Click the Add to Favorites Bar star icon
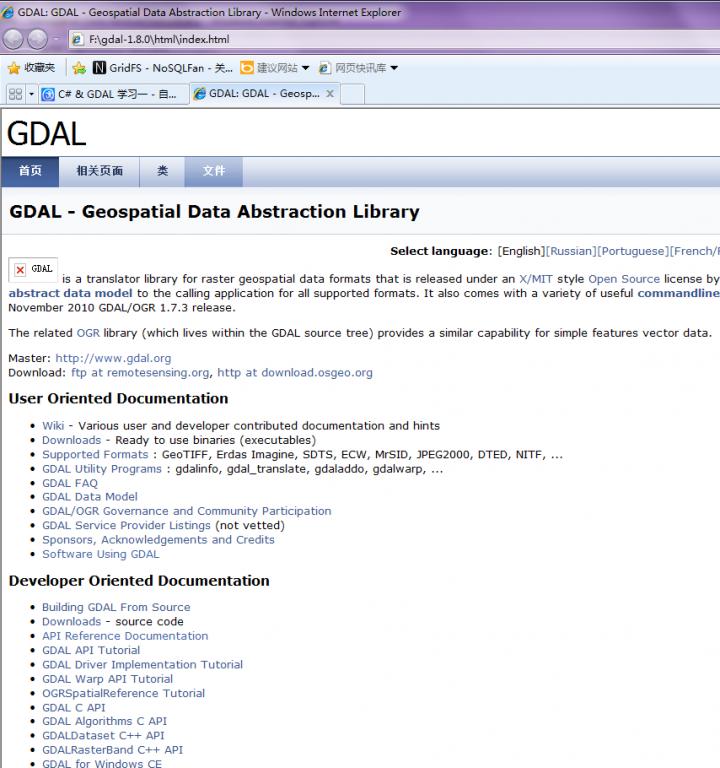This screenshot has width=720, height=768. coord(79,68)
